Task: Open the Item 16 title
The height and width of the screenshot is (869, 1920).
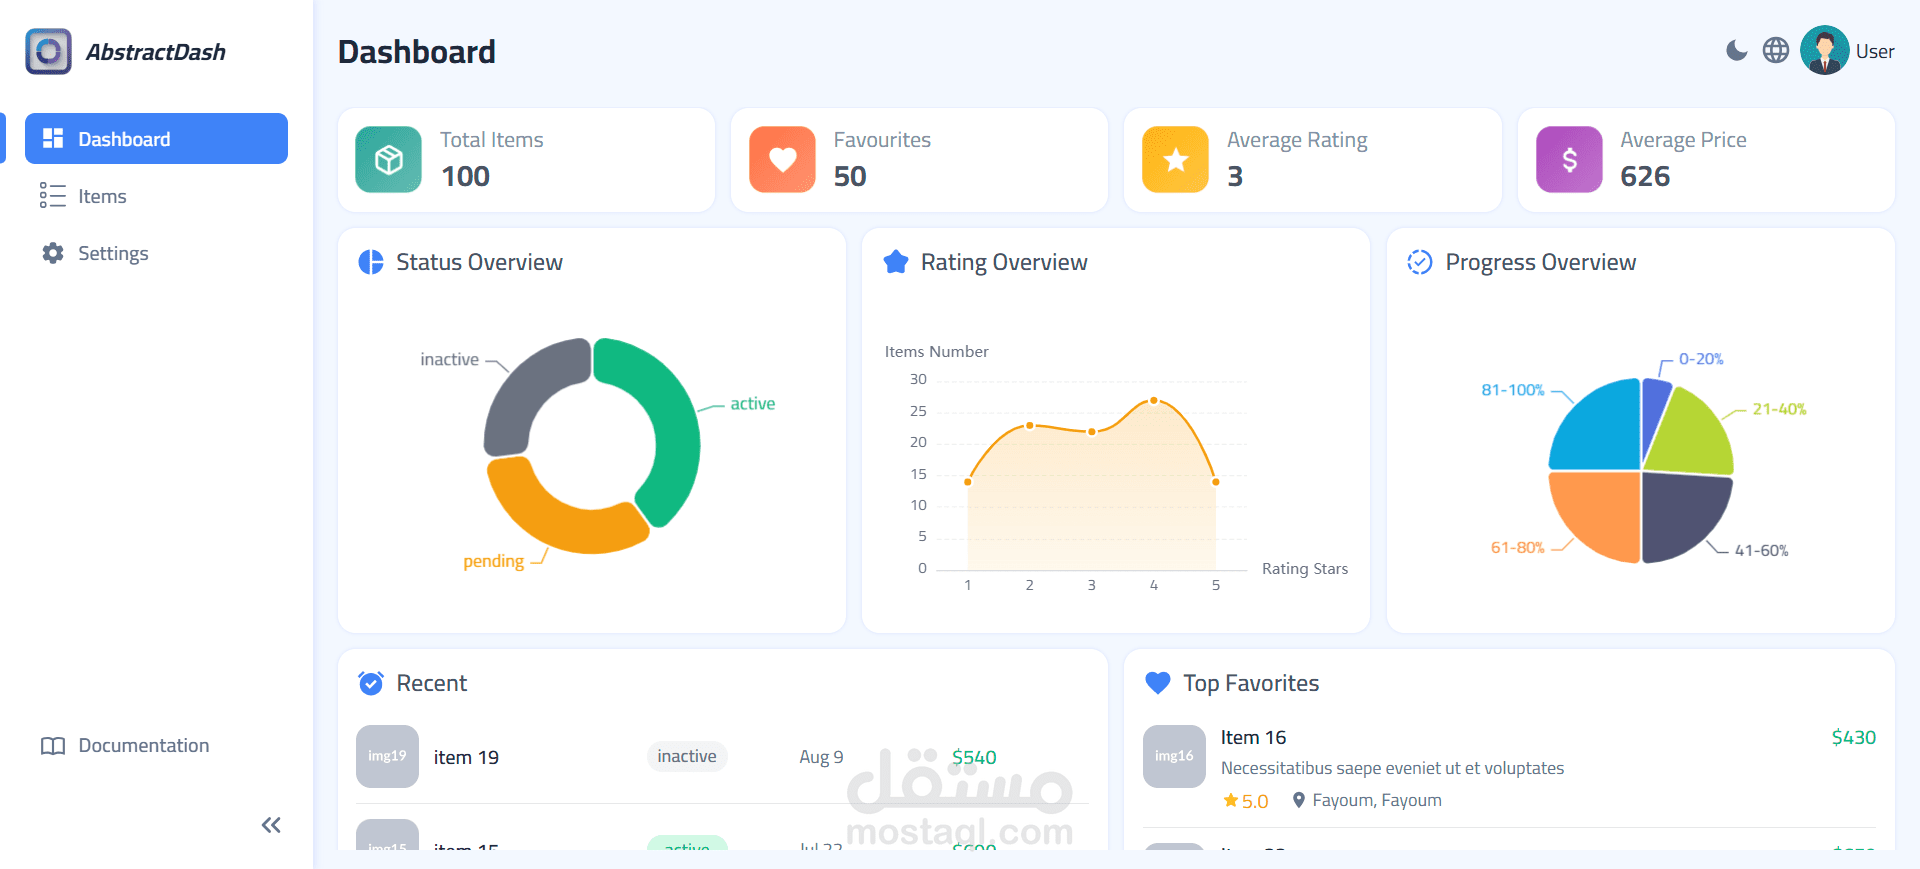Action: [x=1253, y=737]
